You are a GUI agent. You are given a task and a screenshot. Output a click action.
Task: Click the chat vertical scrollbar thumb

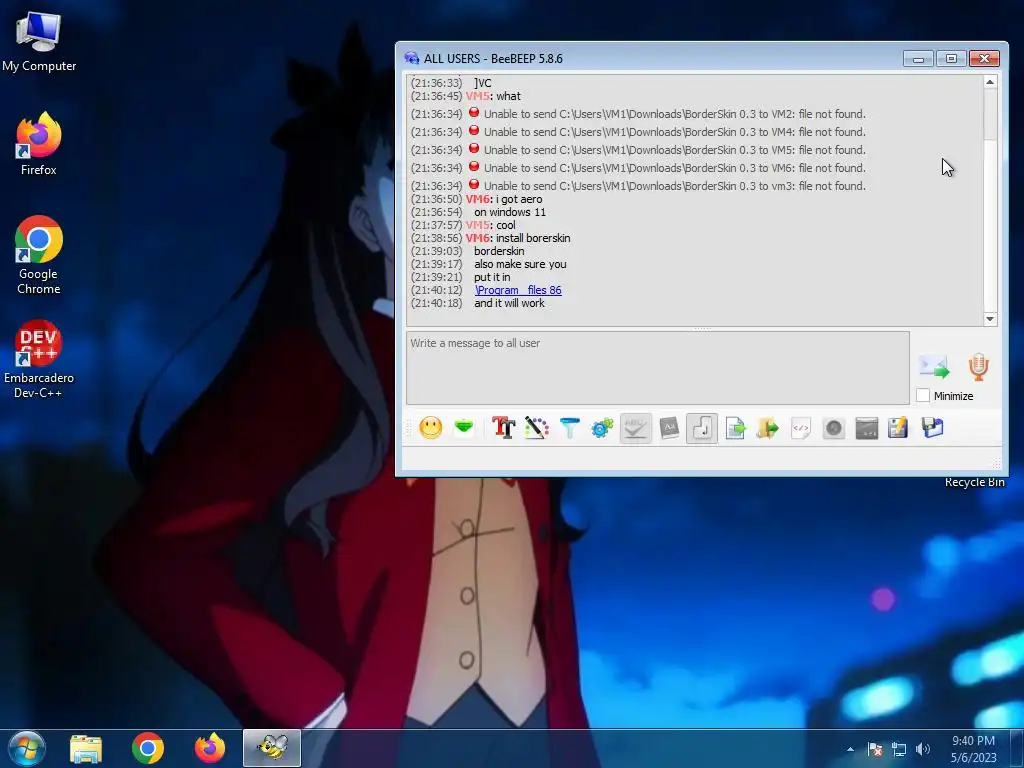pyautogui.click(x=990, y=114)
